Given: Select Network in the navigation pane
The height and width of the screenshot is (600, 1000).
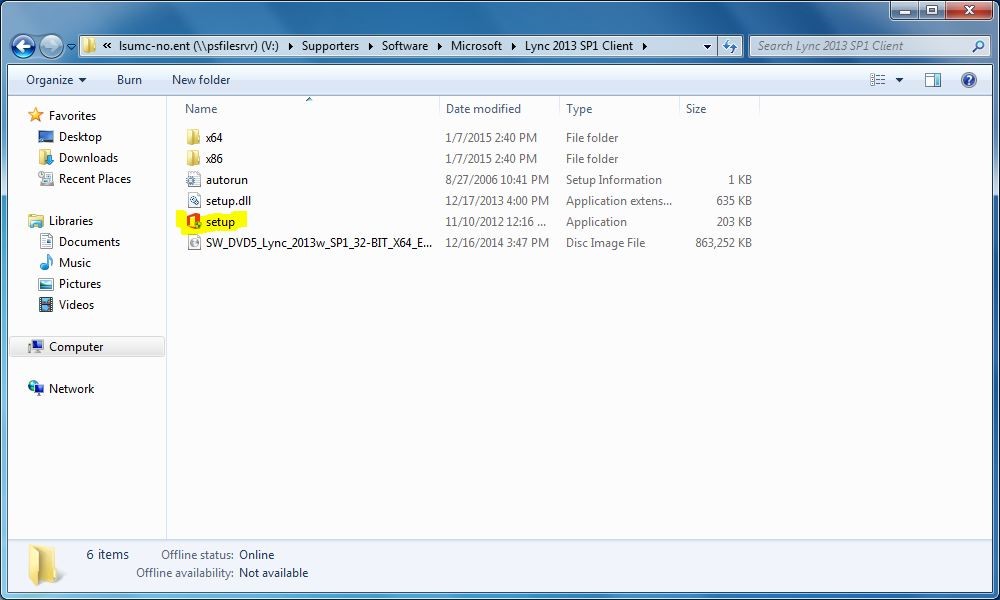Looking at the screenshot, I should (x=71, y=389).
